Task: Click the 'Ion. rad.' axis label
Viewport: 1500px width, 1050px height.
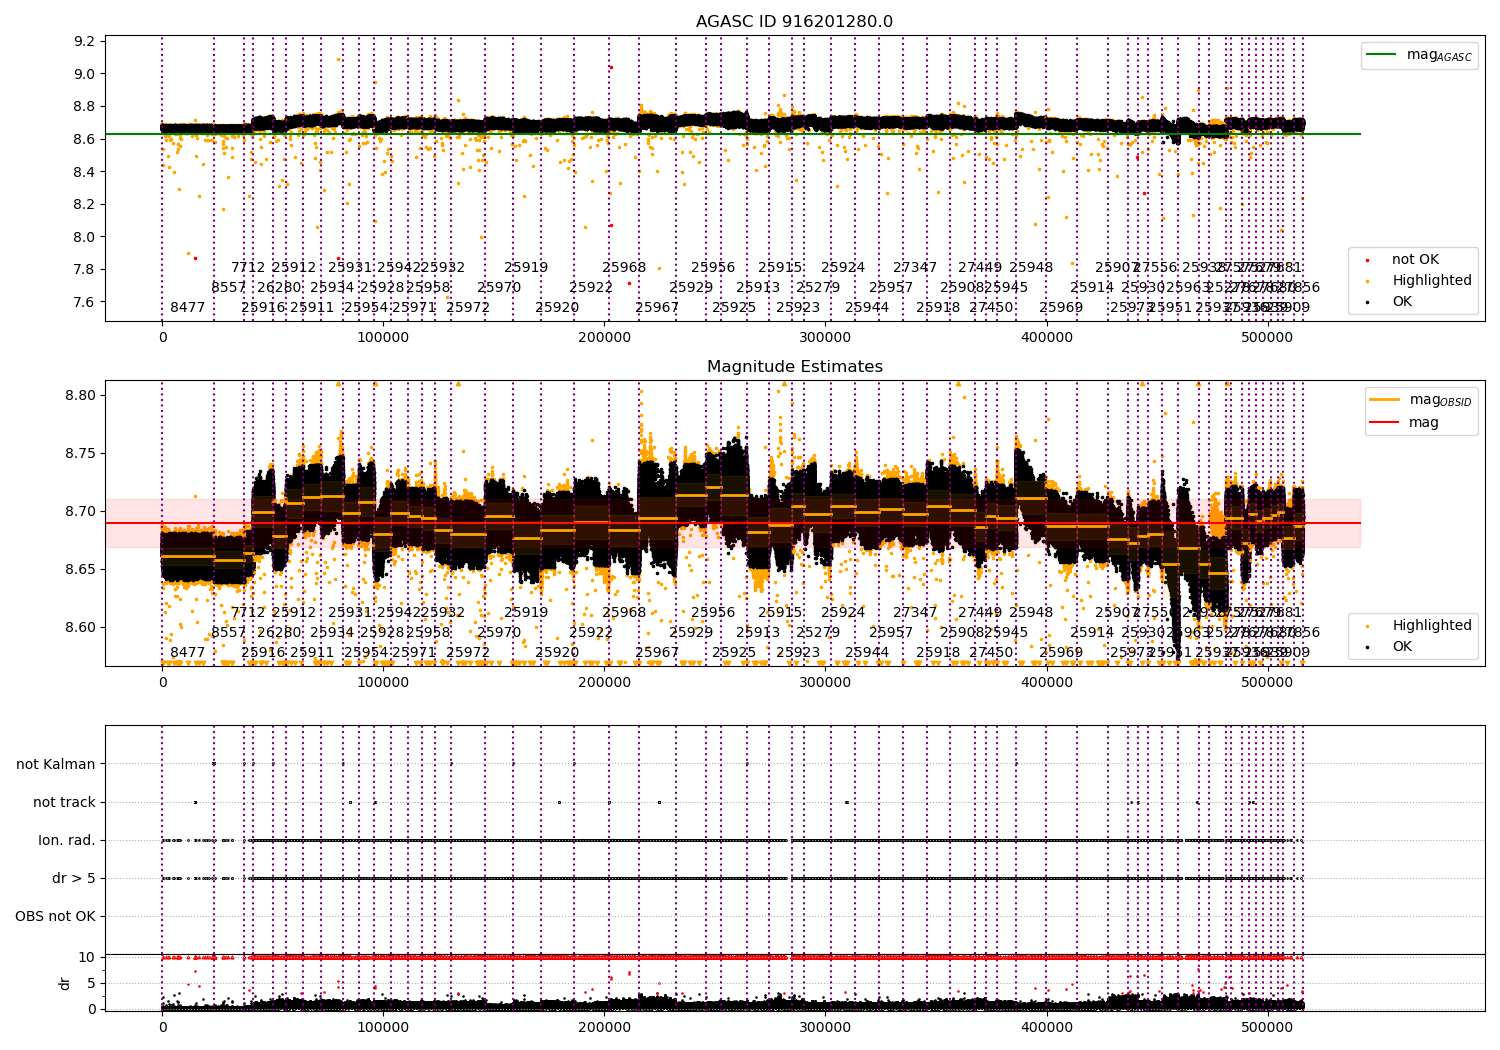Action: [x=67, y=840]
